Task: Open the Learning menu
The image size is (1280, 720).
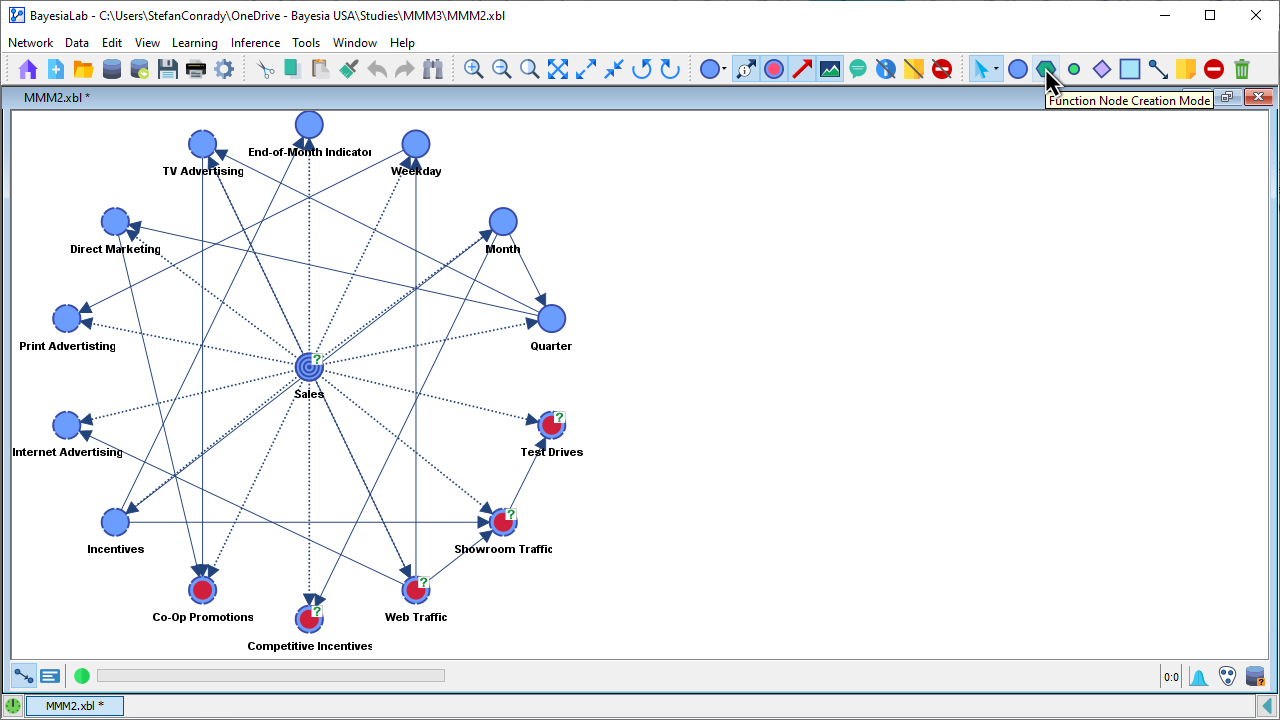Action: click(x=194, y=43)
